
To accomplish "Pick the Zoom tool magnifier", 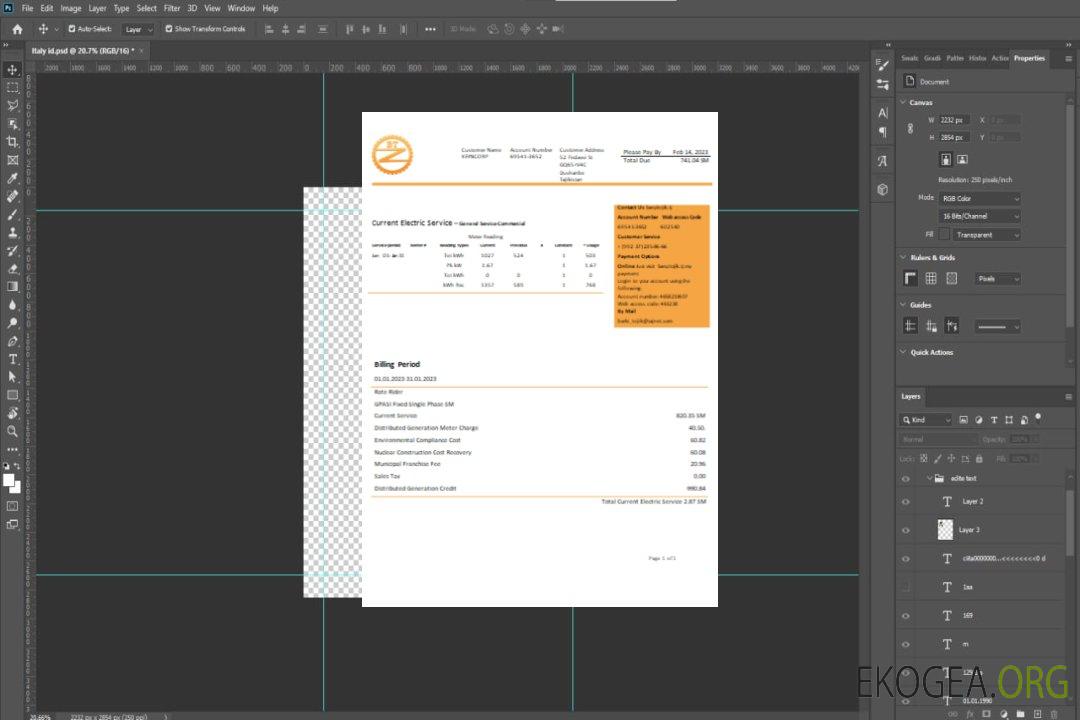I will point(13,431).
